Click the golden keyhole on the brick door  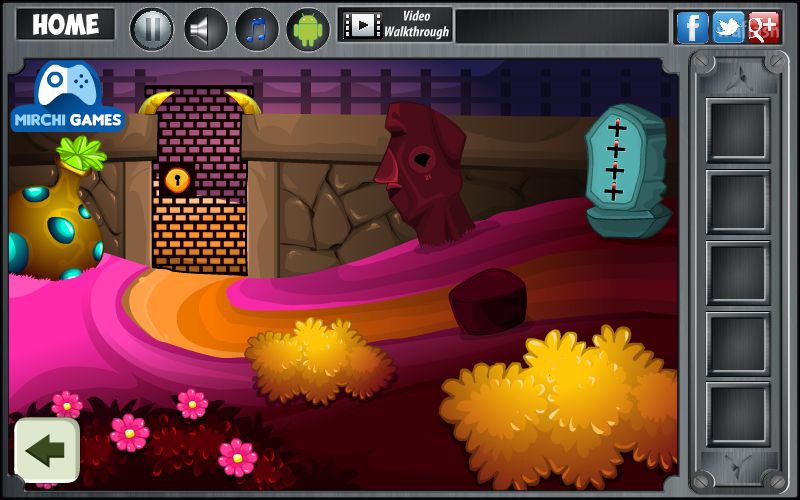(178, 180)
